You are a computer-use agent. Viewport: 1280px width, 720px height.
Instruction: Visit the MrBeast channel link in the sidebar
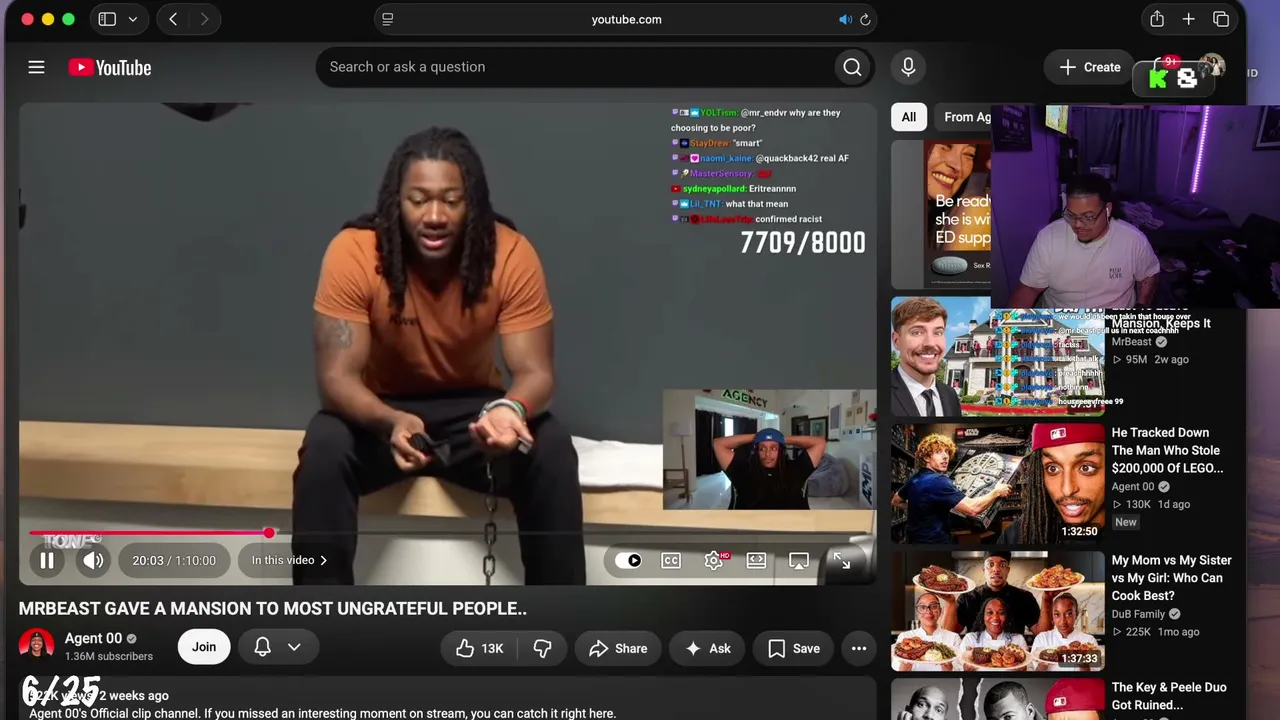[x=1132, y=342]
